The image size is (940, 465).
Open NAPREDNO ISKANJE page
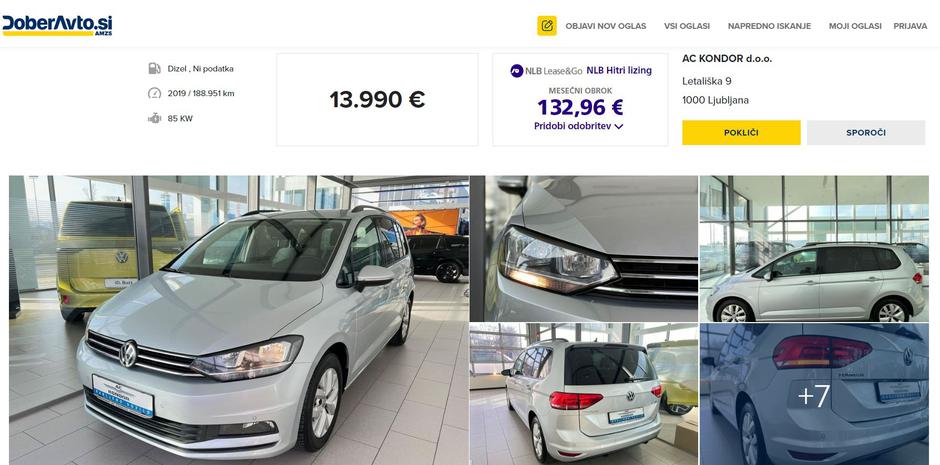click(769, 26)
